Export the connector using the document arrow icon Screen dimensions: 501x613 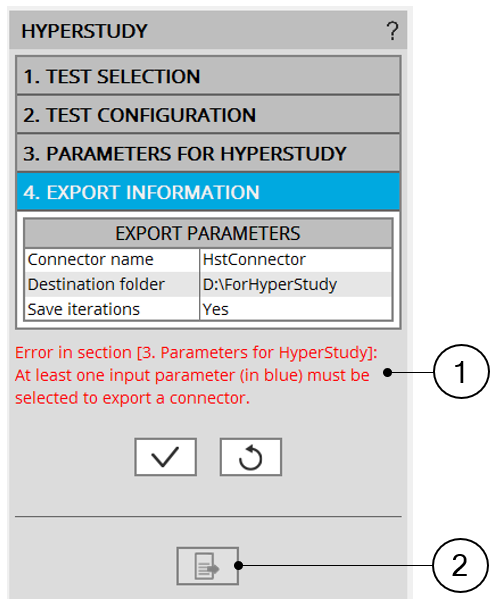click(x=207, y=566)
